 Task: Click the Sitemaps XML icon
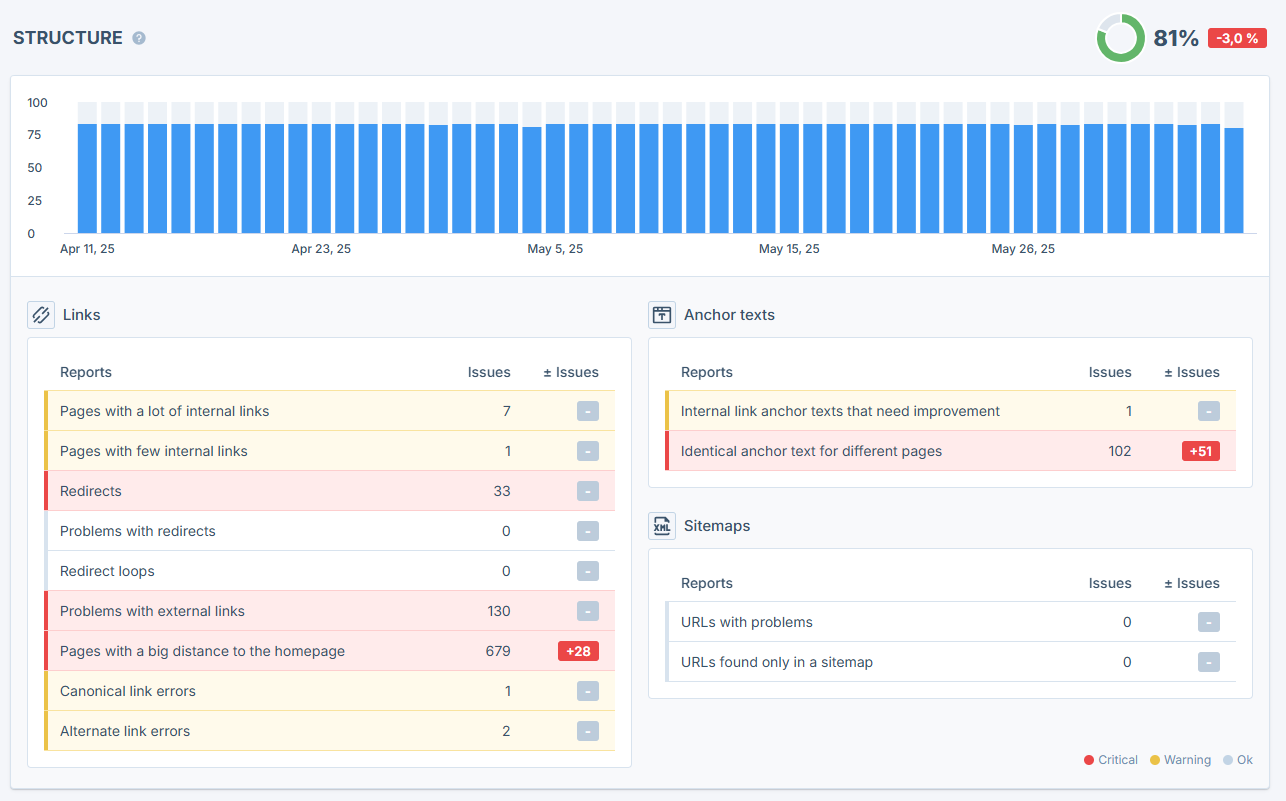tap(662, 526)
